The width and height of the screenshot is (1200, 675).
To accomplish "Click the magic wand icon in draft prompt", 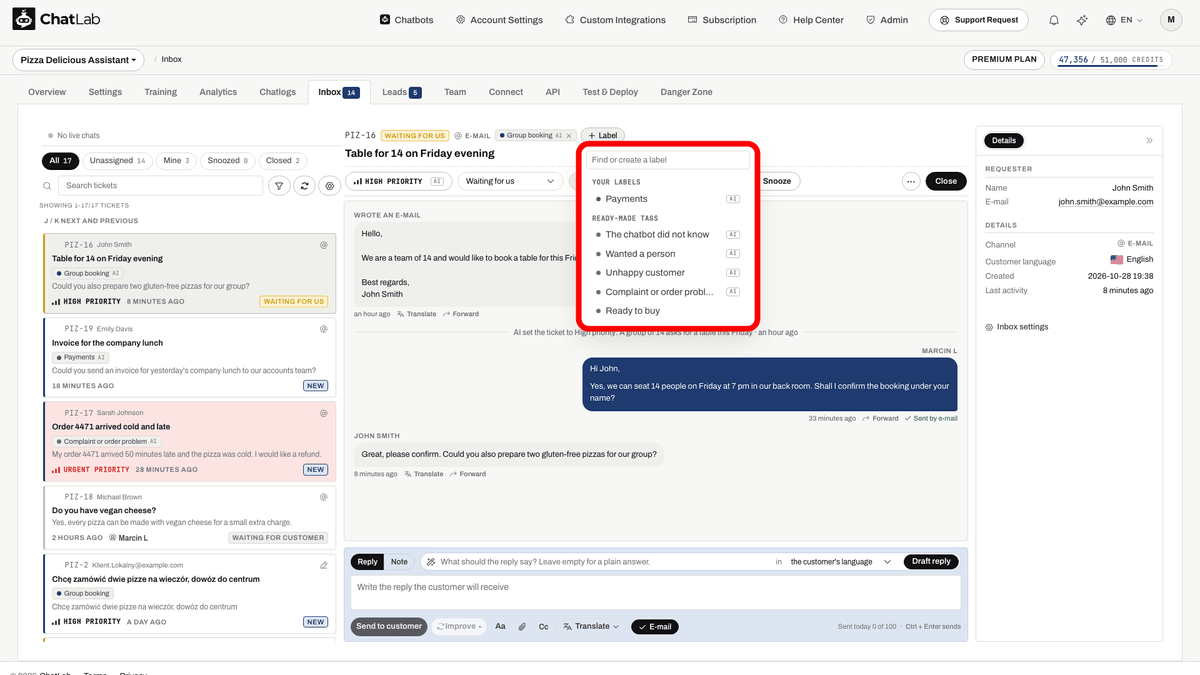I will 430,562.
